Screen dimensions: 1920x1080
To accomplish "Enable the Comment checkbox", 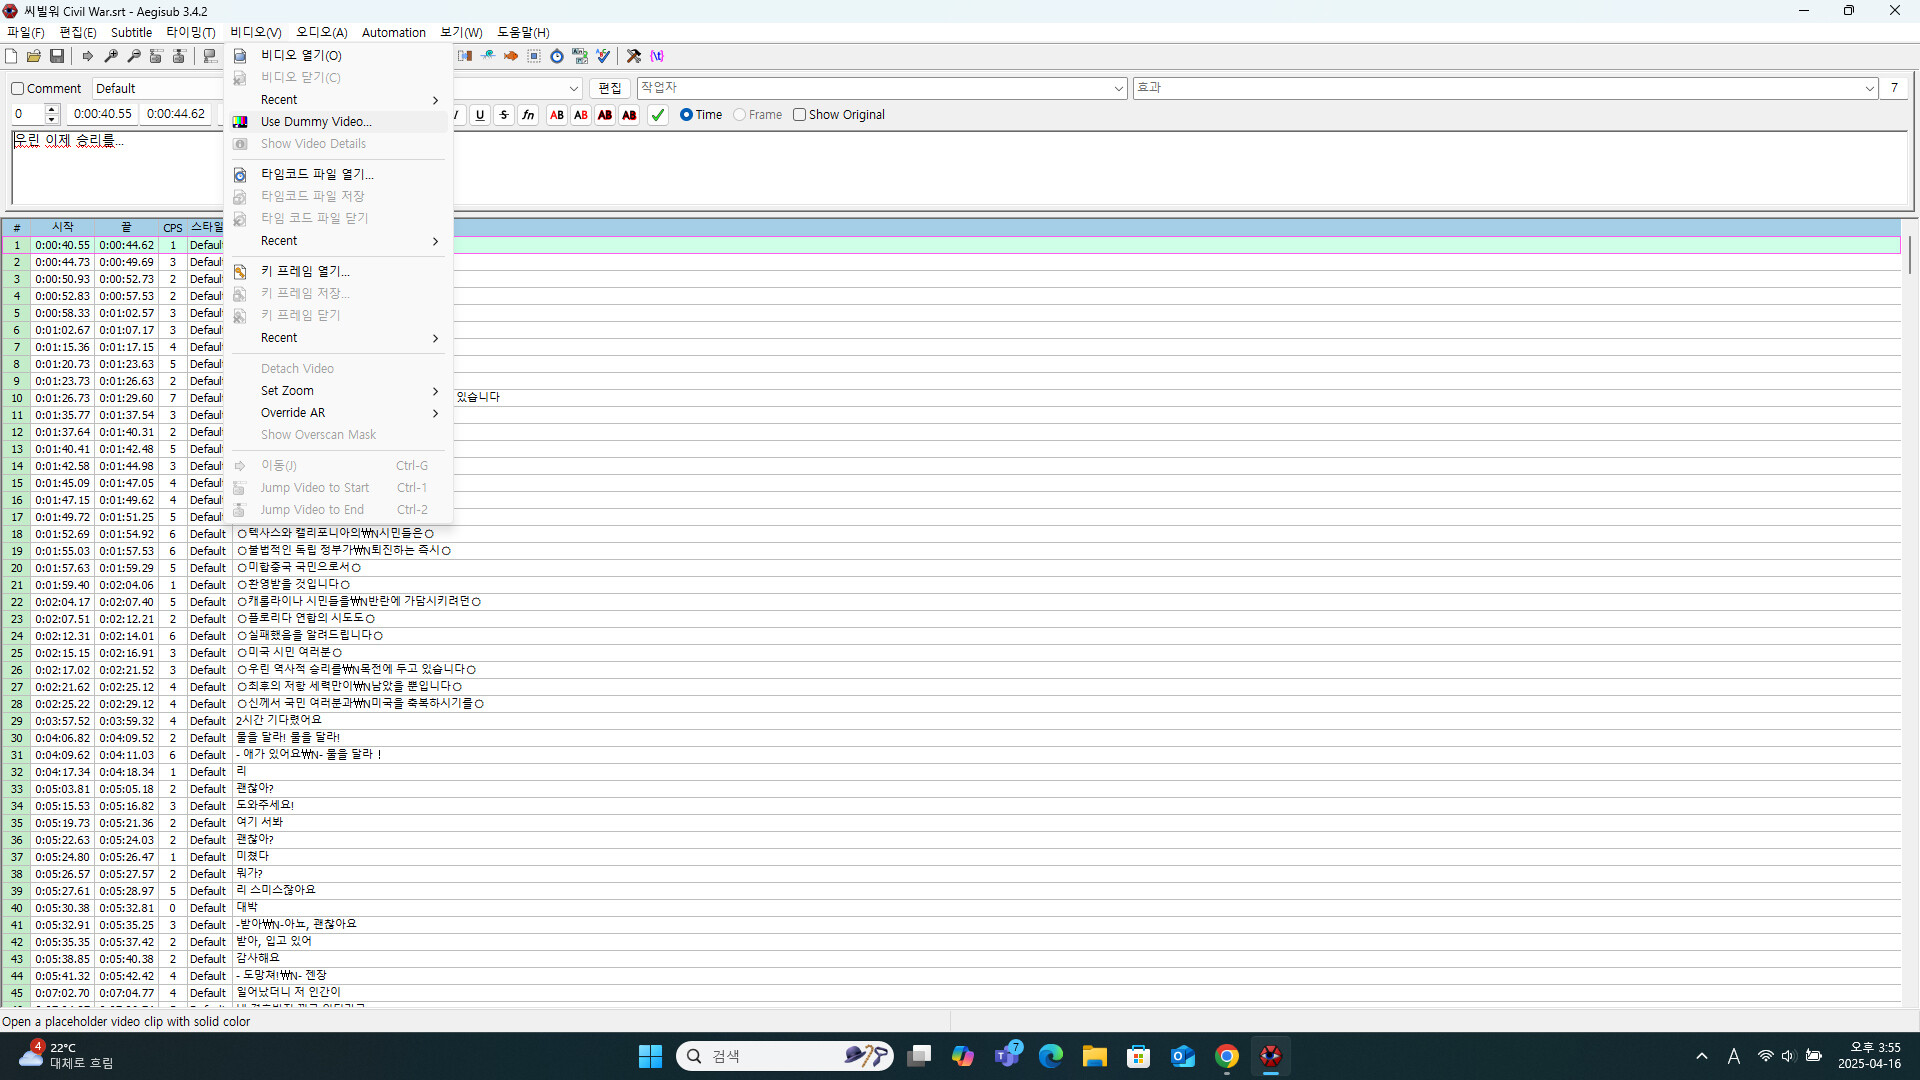I will pyautogui.click(x=18, y=89).
